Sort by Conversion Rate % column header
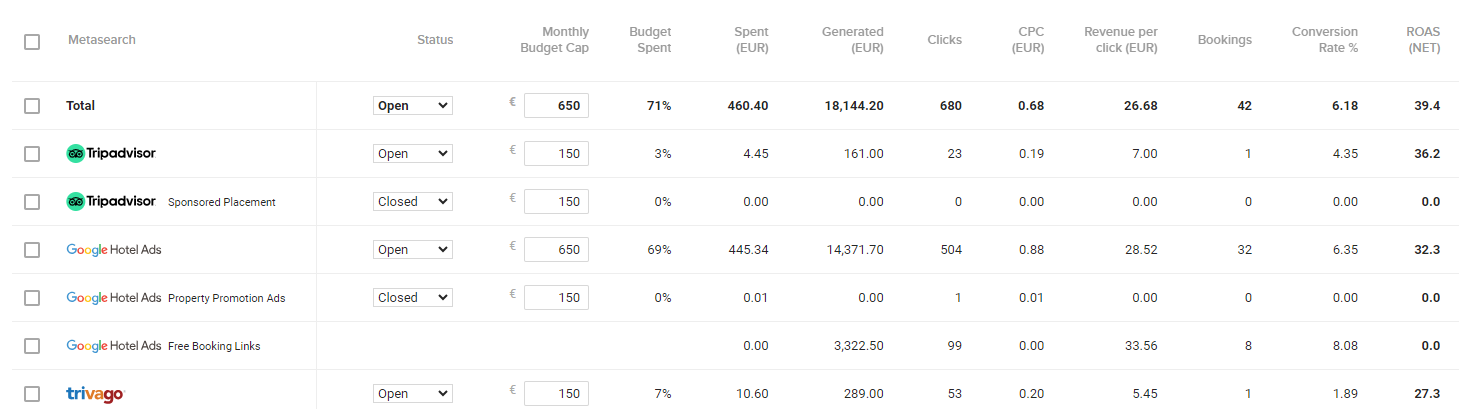The height and width of the screenshot is (409, 1459). (x=1324, y=40)
